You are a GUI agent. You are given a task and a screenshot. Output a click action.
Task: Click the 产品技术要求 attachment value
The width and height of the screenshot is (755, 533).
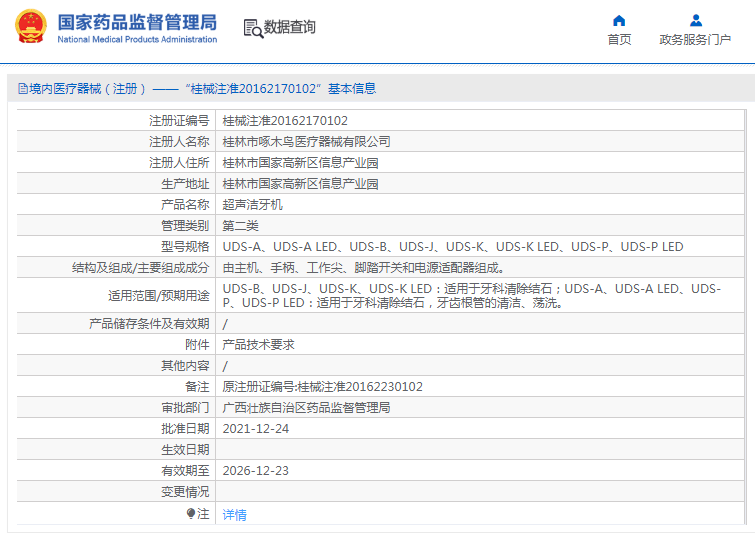(258, 345)
